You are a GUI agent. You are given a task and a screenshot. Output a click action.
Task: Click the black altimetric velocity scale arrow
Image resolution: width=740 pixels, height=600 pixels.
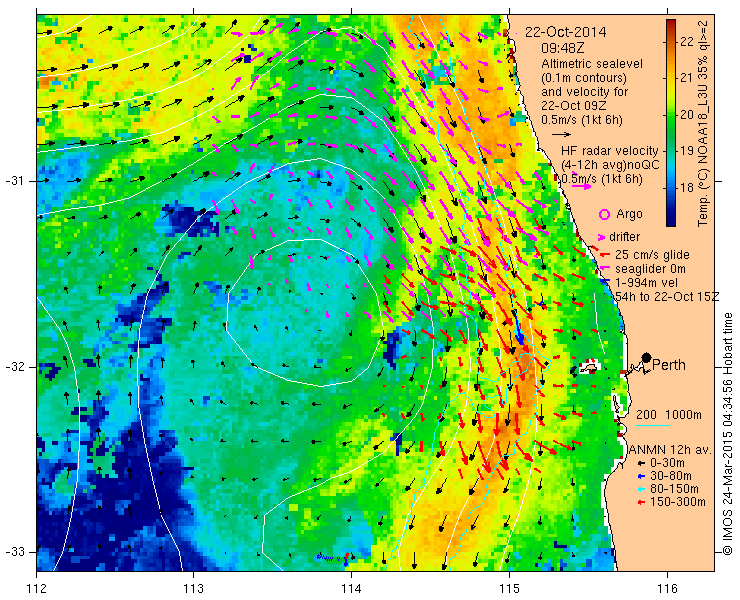pos(561,135)
